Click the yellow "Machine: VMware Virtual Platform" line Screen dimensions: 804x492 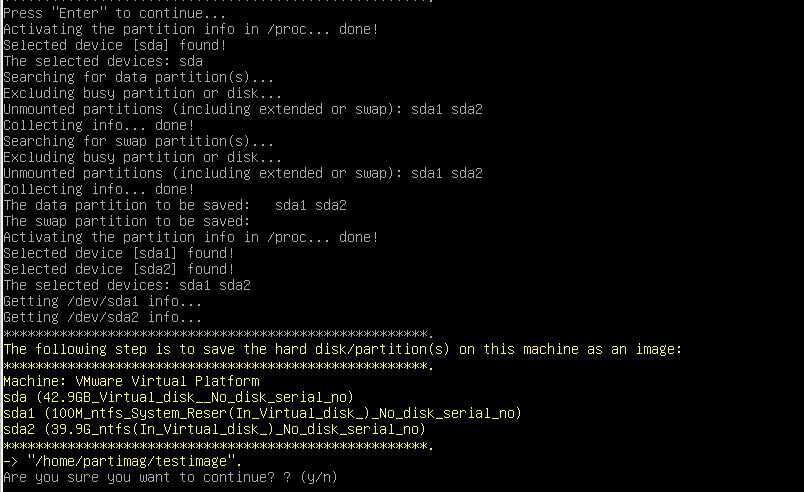[131, 381]
